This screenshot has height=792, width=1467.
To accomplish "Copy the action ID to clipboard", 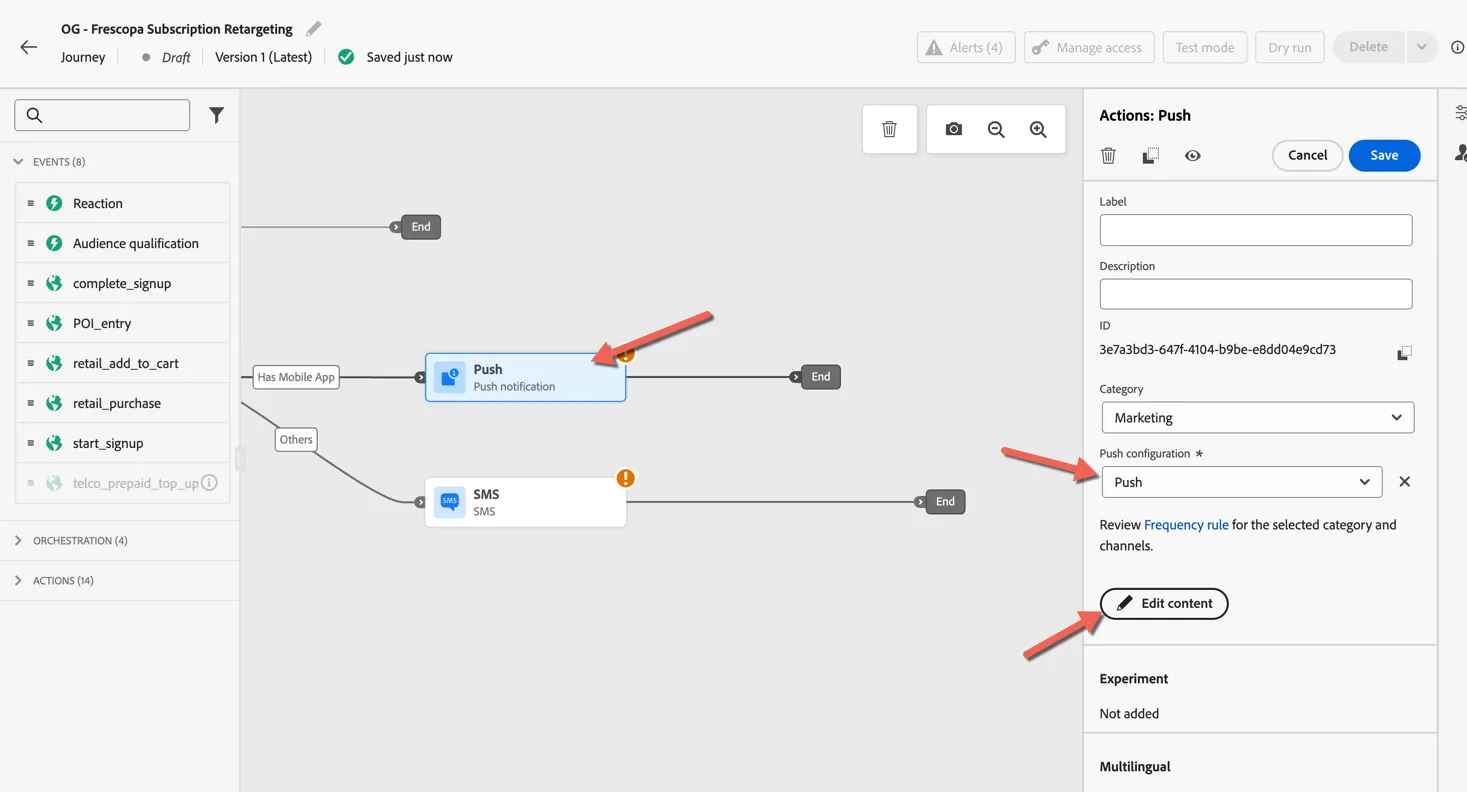I will click(x=1404, y=353).
